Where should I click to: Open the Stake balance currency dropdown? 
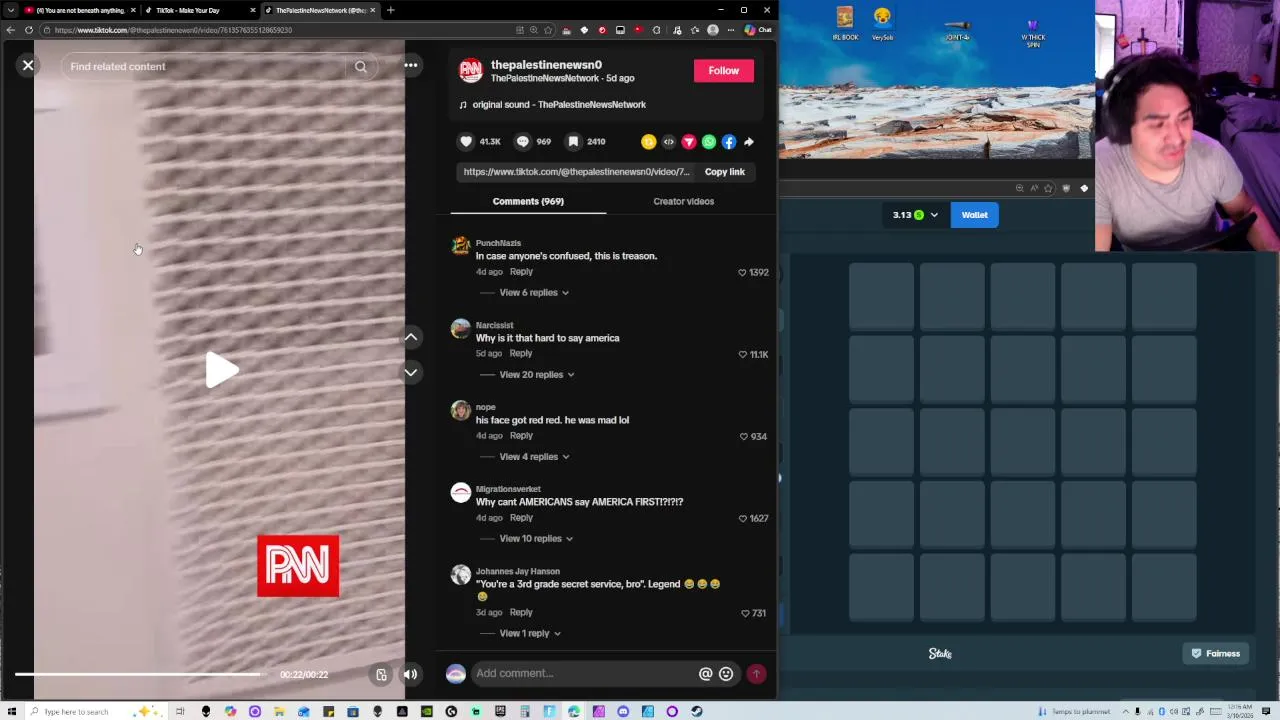pyautogui.click(x=915, y=215)
